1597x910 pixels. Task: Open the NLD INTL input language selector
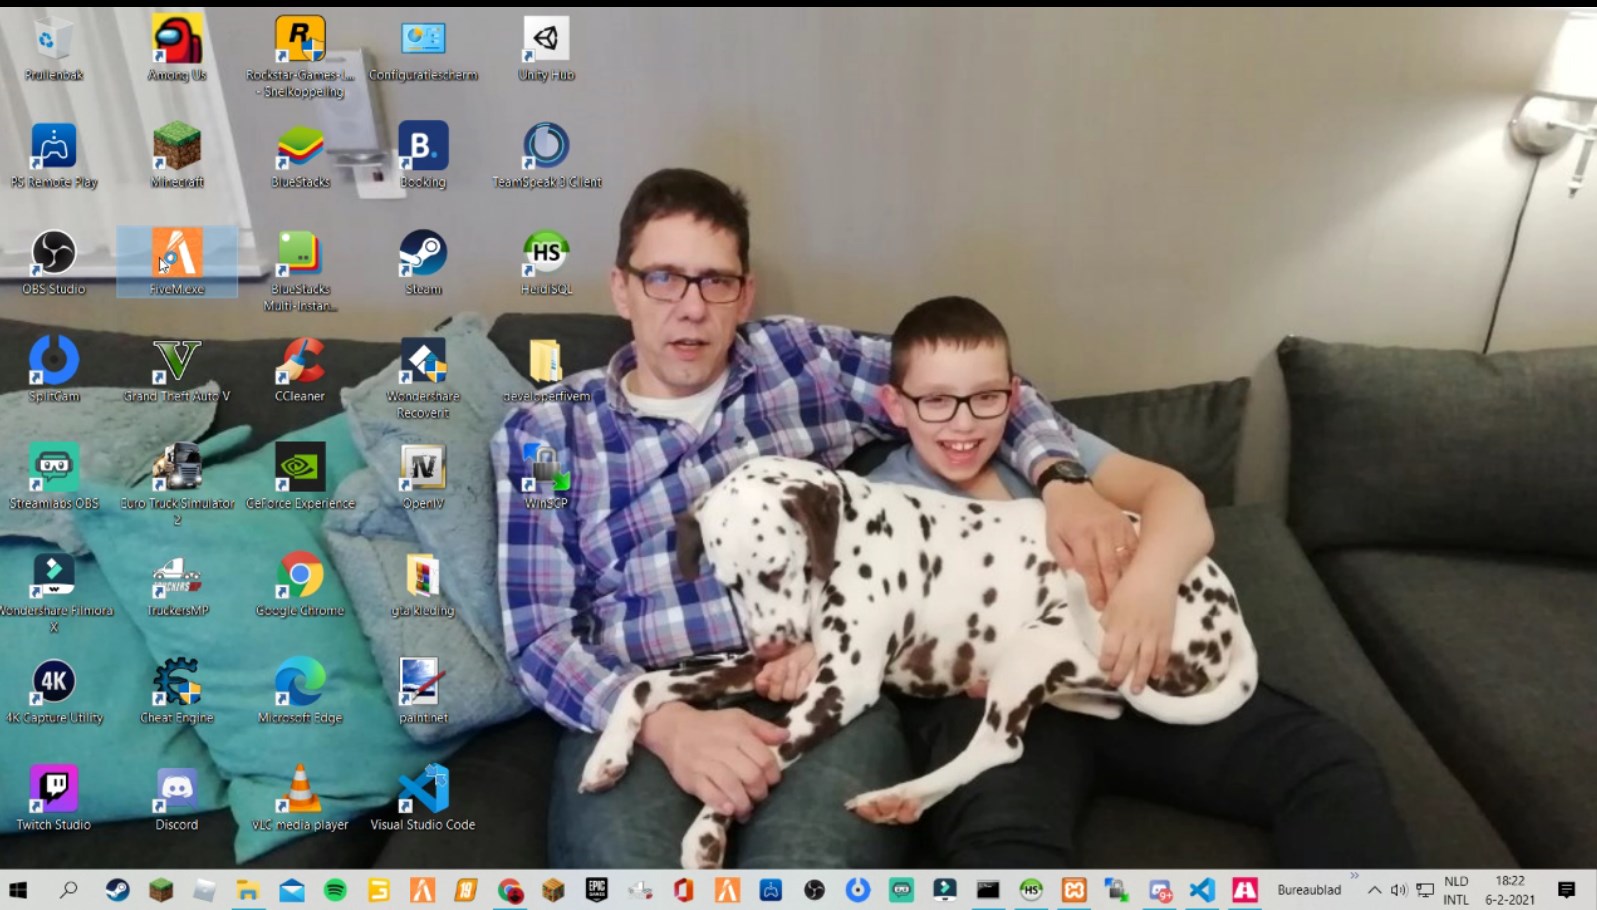click(x=1456, y=890)
